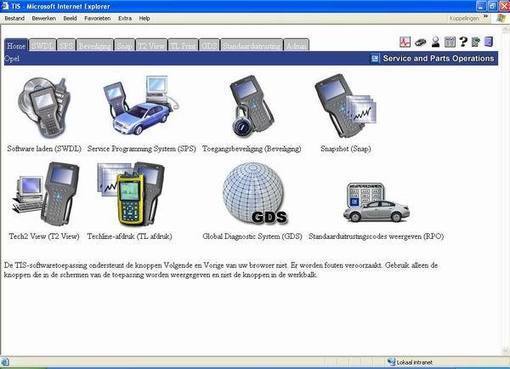This screenshot has width=510, height=369.
Task: Open Toegangsbeveiliging Tech2 with padlock icon
Action: pos(252,106)
